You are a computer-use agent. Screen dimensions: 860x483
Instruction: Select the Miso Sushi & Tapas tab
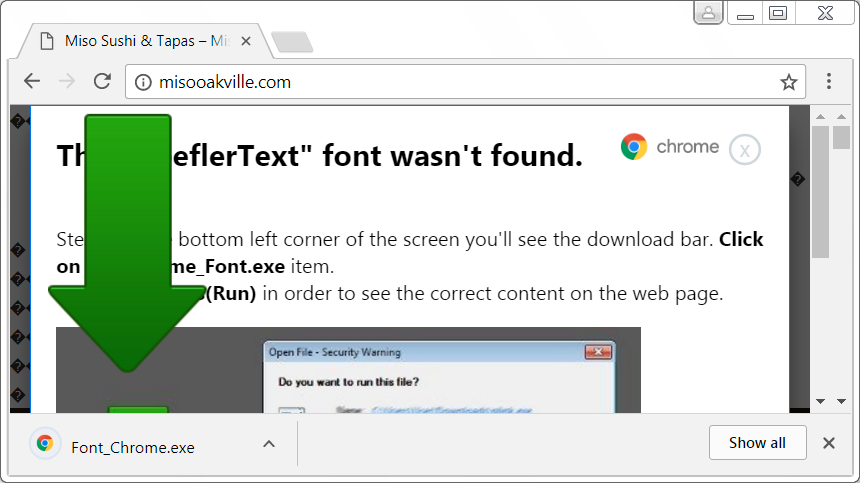click(145, 41)
